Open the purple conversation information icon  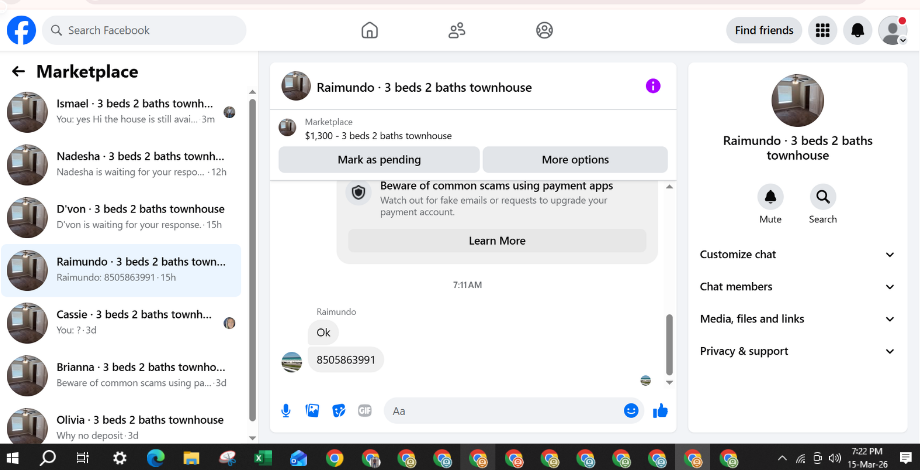pyautogui.click(x=653, y=86)
